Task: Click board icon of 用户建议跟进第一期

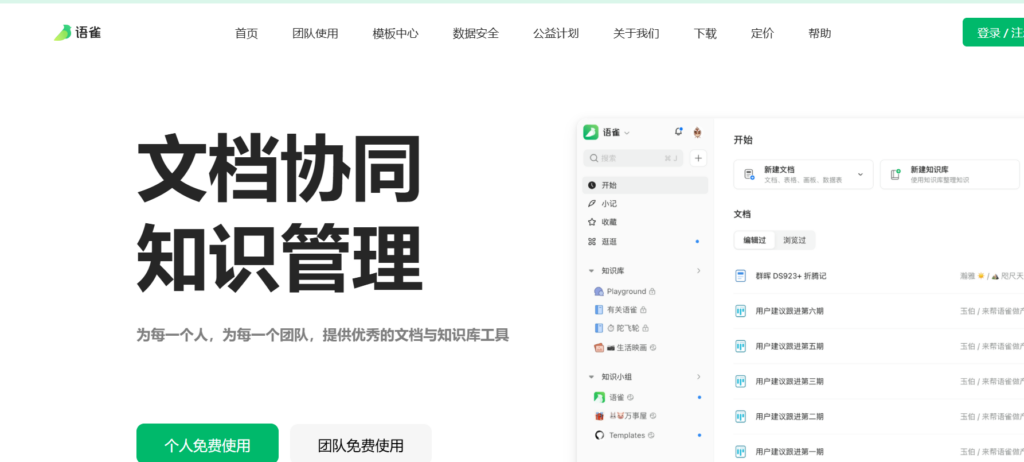Action: pyautogui.click(x=741, y=452)
